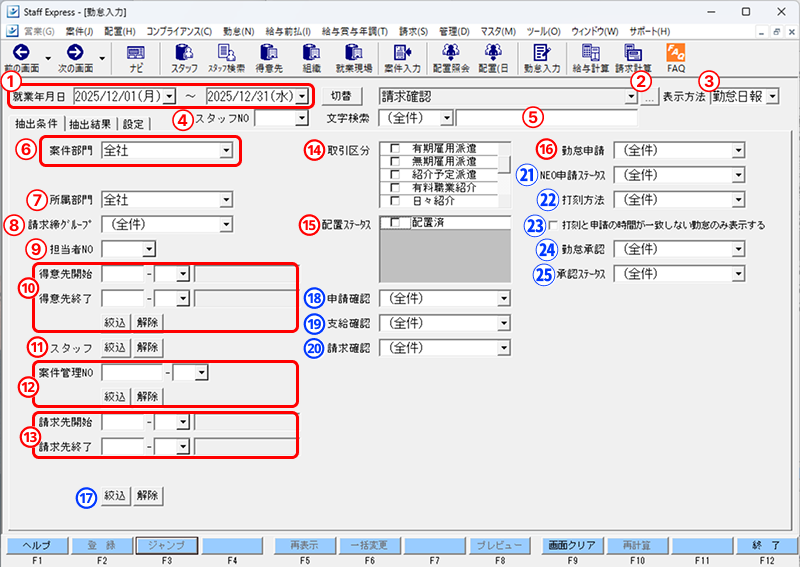Open the 給与計算 toolbar icon
Image resolution: width=800 pixels, height=567 pixels.
tap(590, 58)
